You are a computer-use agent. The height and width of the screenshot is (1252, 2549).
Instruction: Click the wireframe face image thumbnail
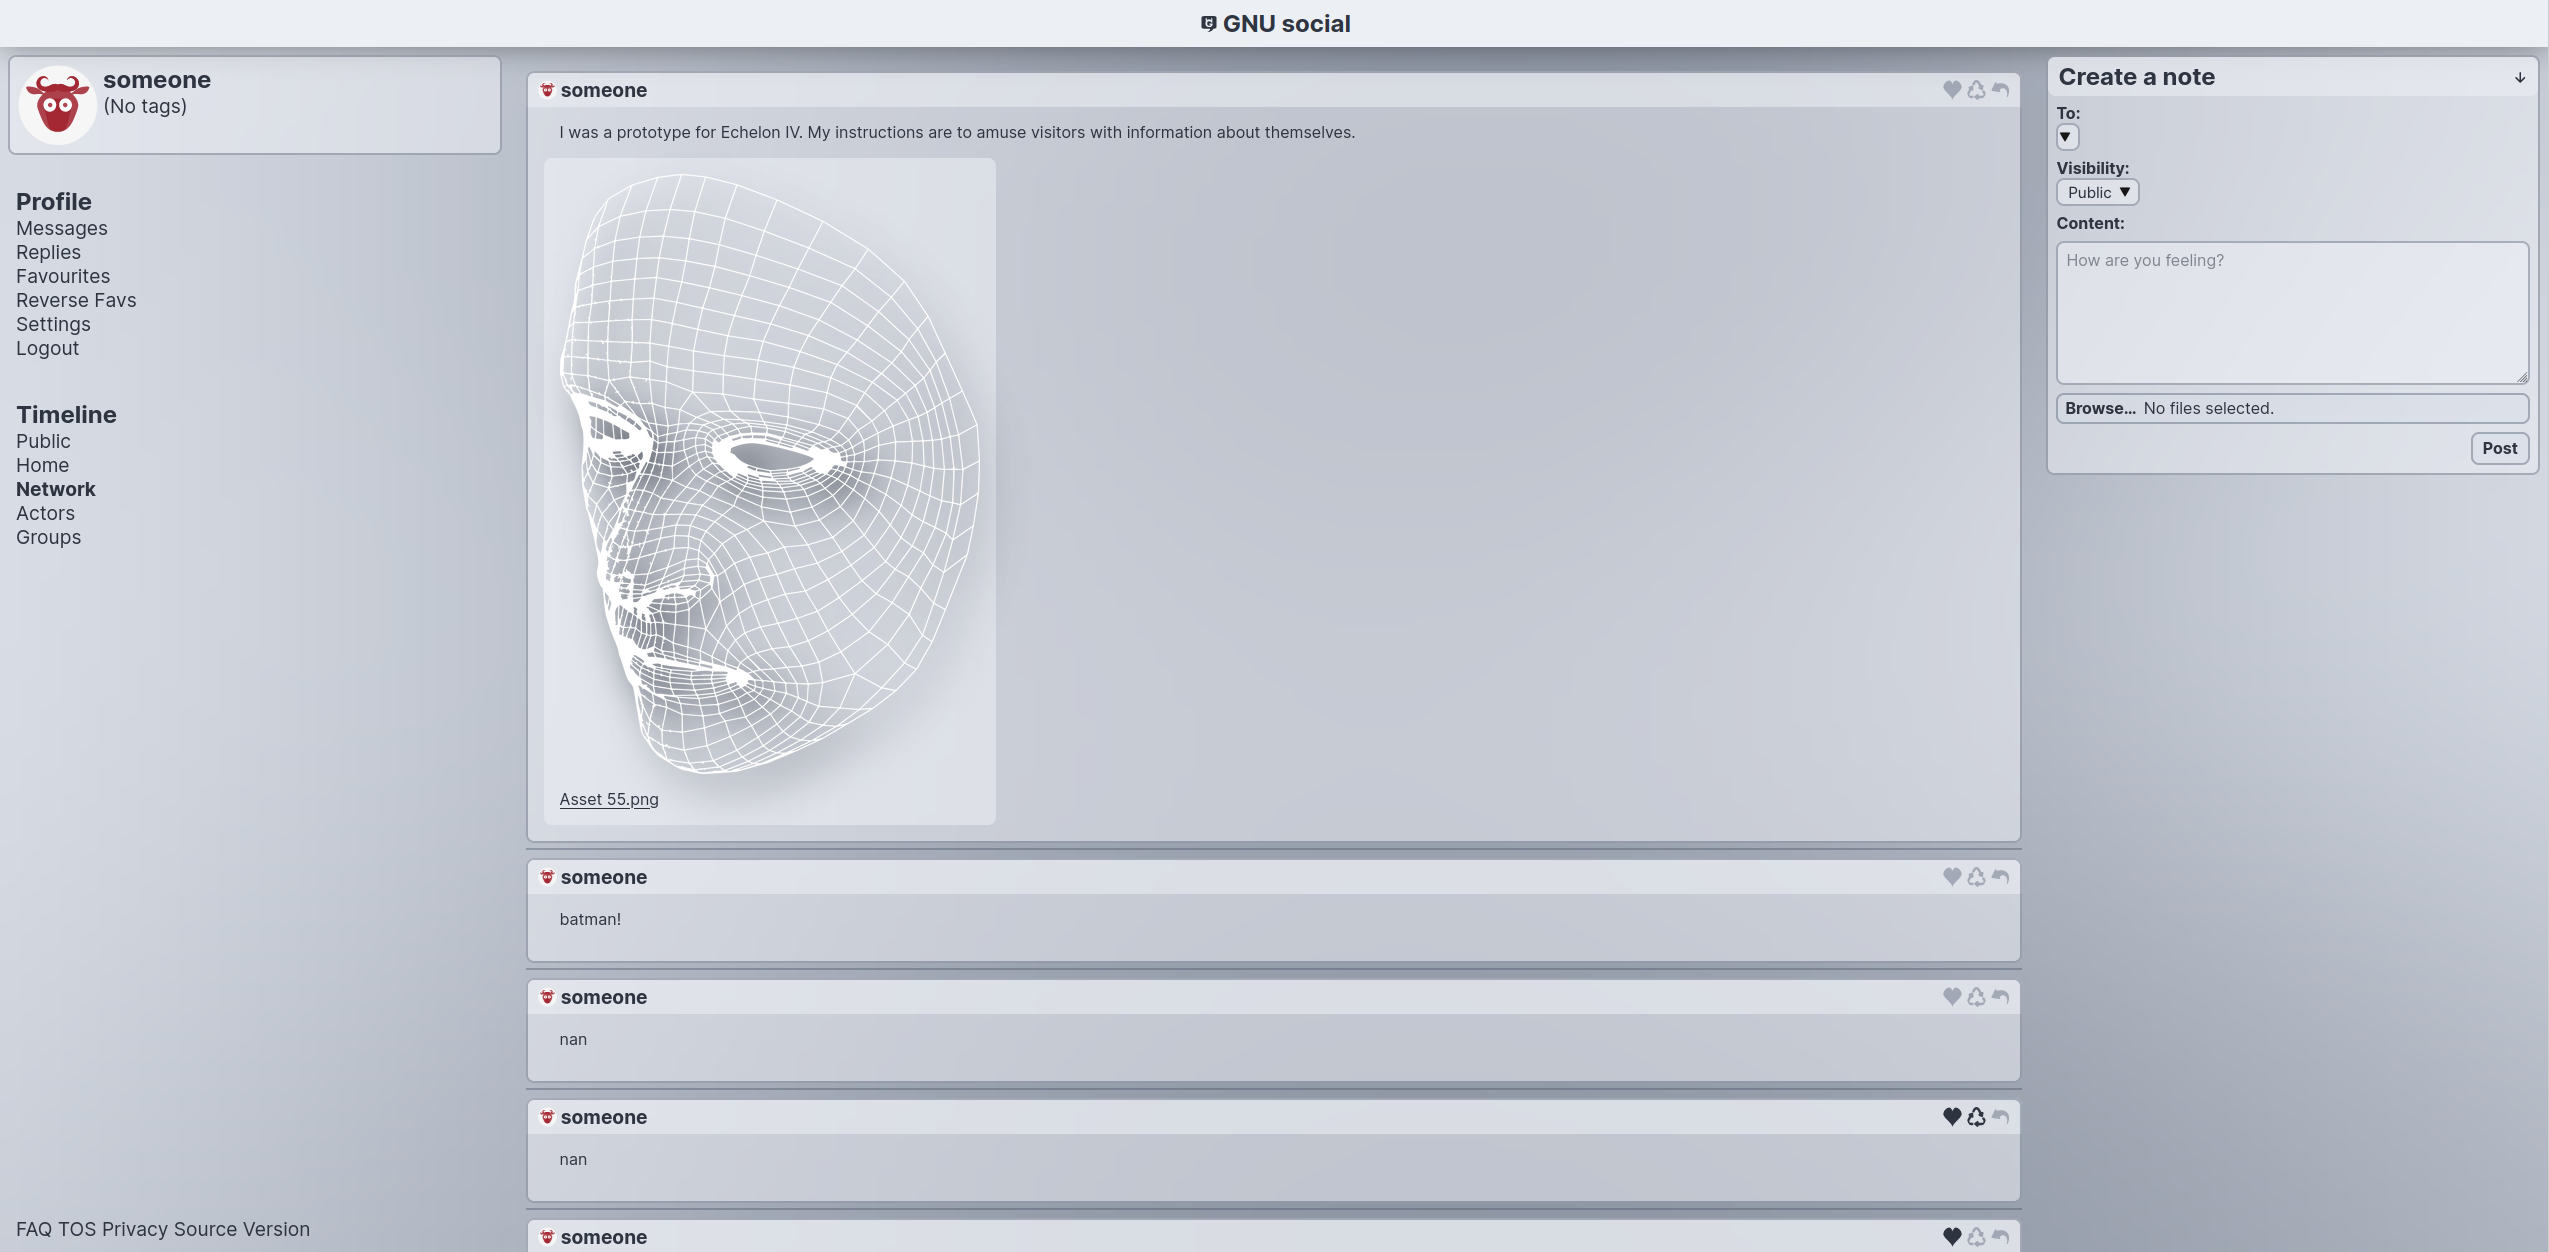(768, 472)
